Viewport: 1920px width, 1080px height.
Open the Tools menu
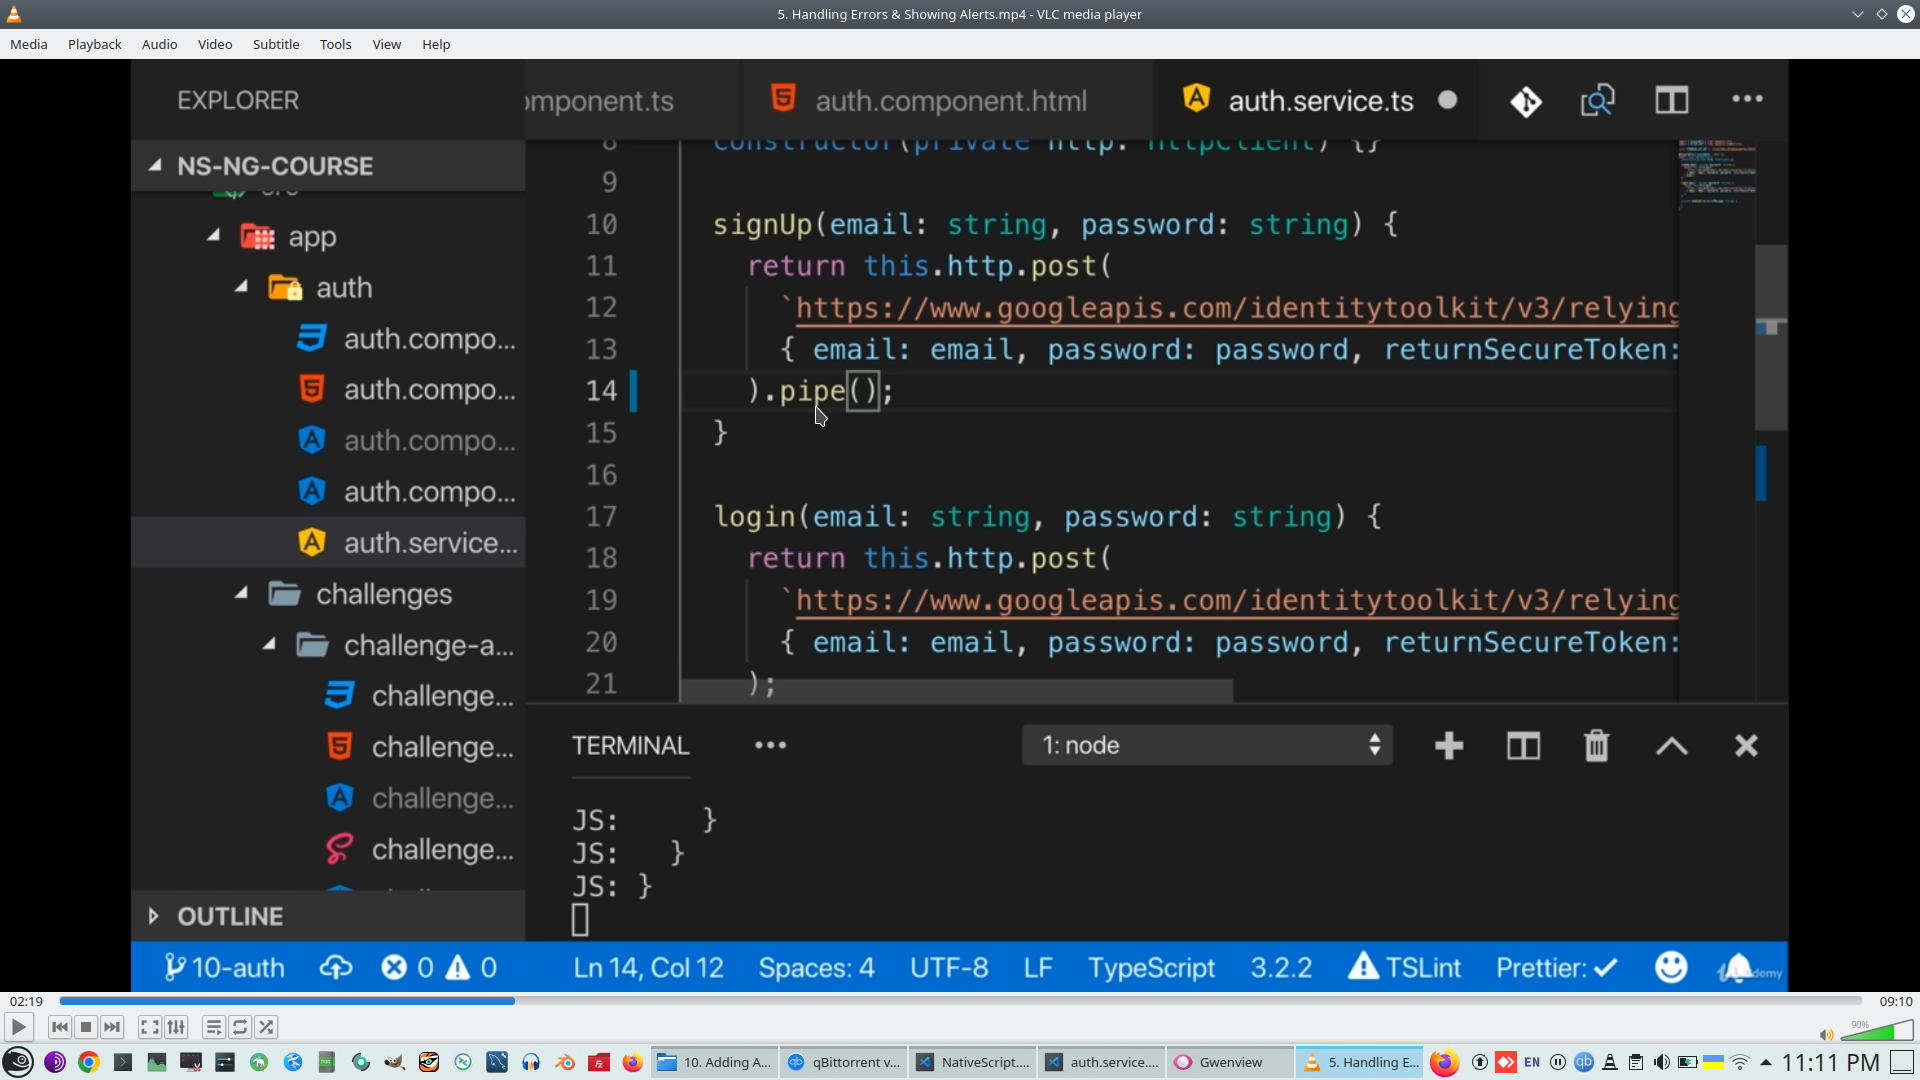pos(335,44)
